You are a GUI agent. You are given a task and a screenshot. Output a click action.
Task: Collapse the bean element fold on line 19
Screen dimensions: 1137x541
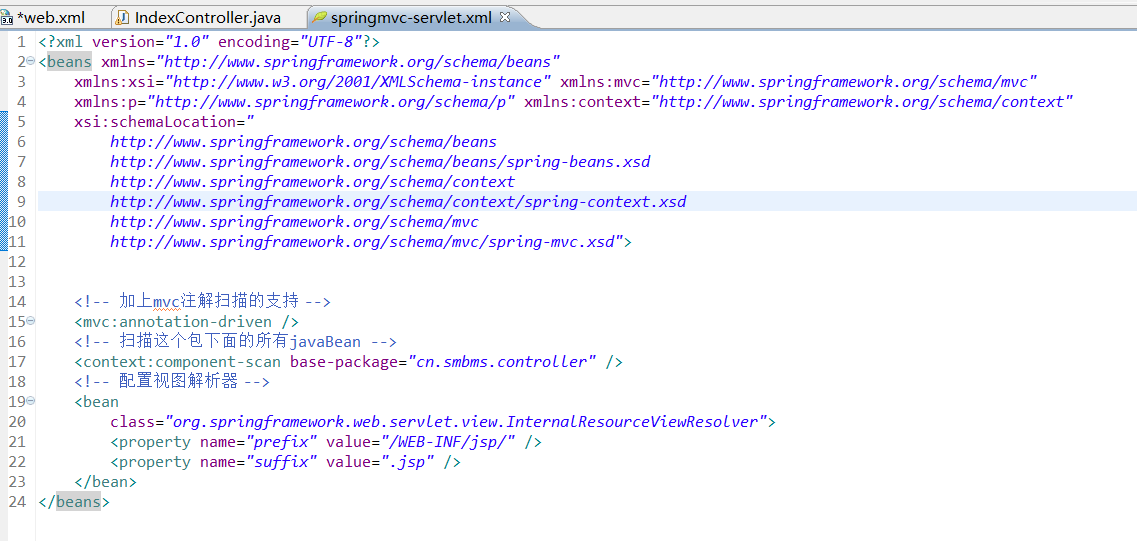tap(31, 401)
